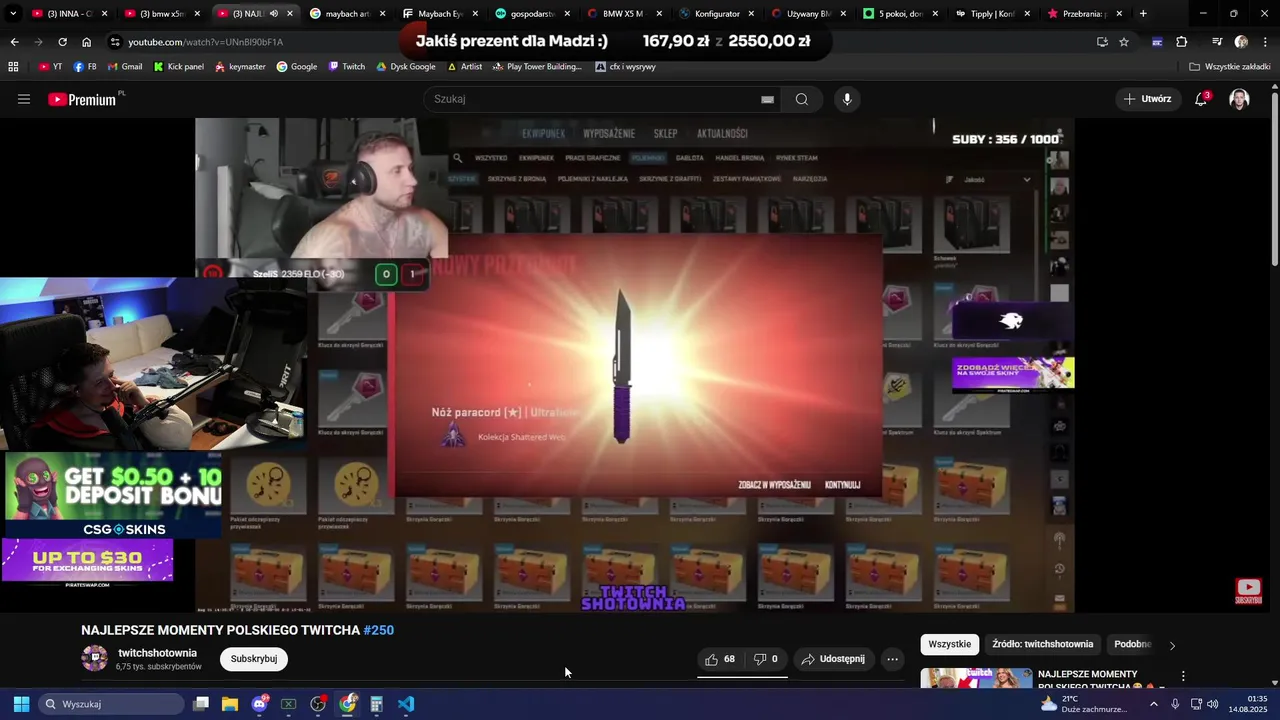Open the on-screen keyboard icon in search box
The height and width of the screenshot is (720, 1280).
tap(767, 99)
